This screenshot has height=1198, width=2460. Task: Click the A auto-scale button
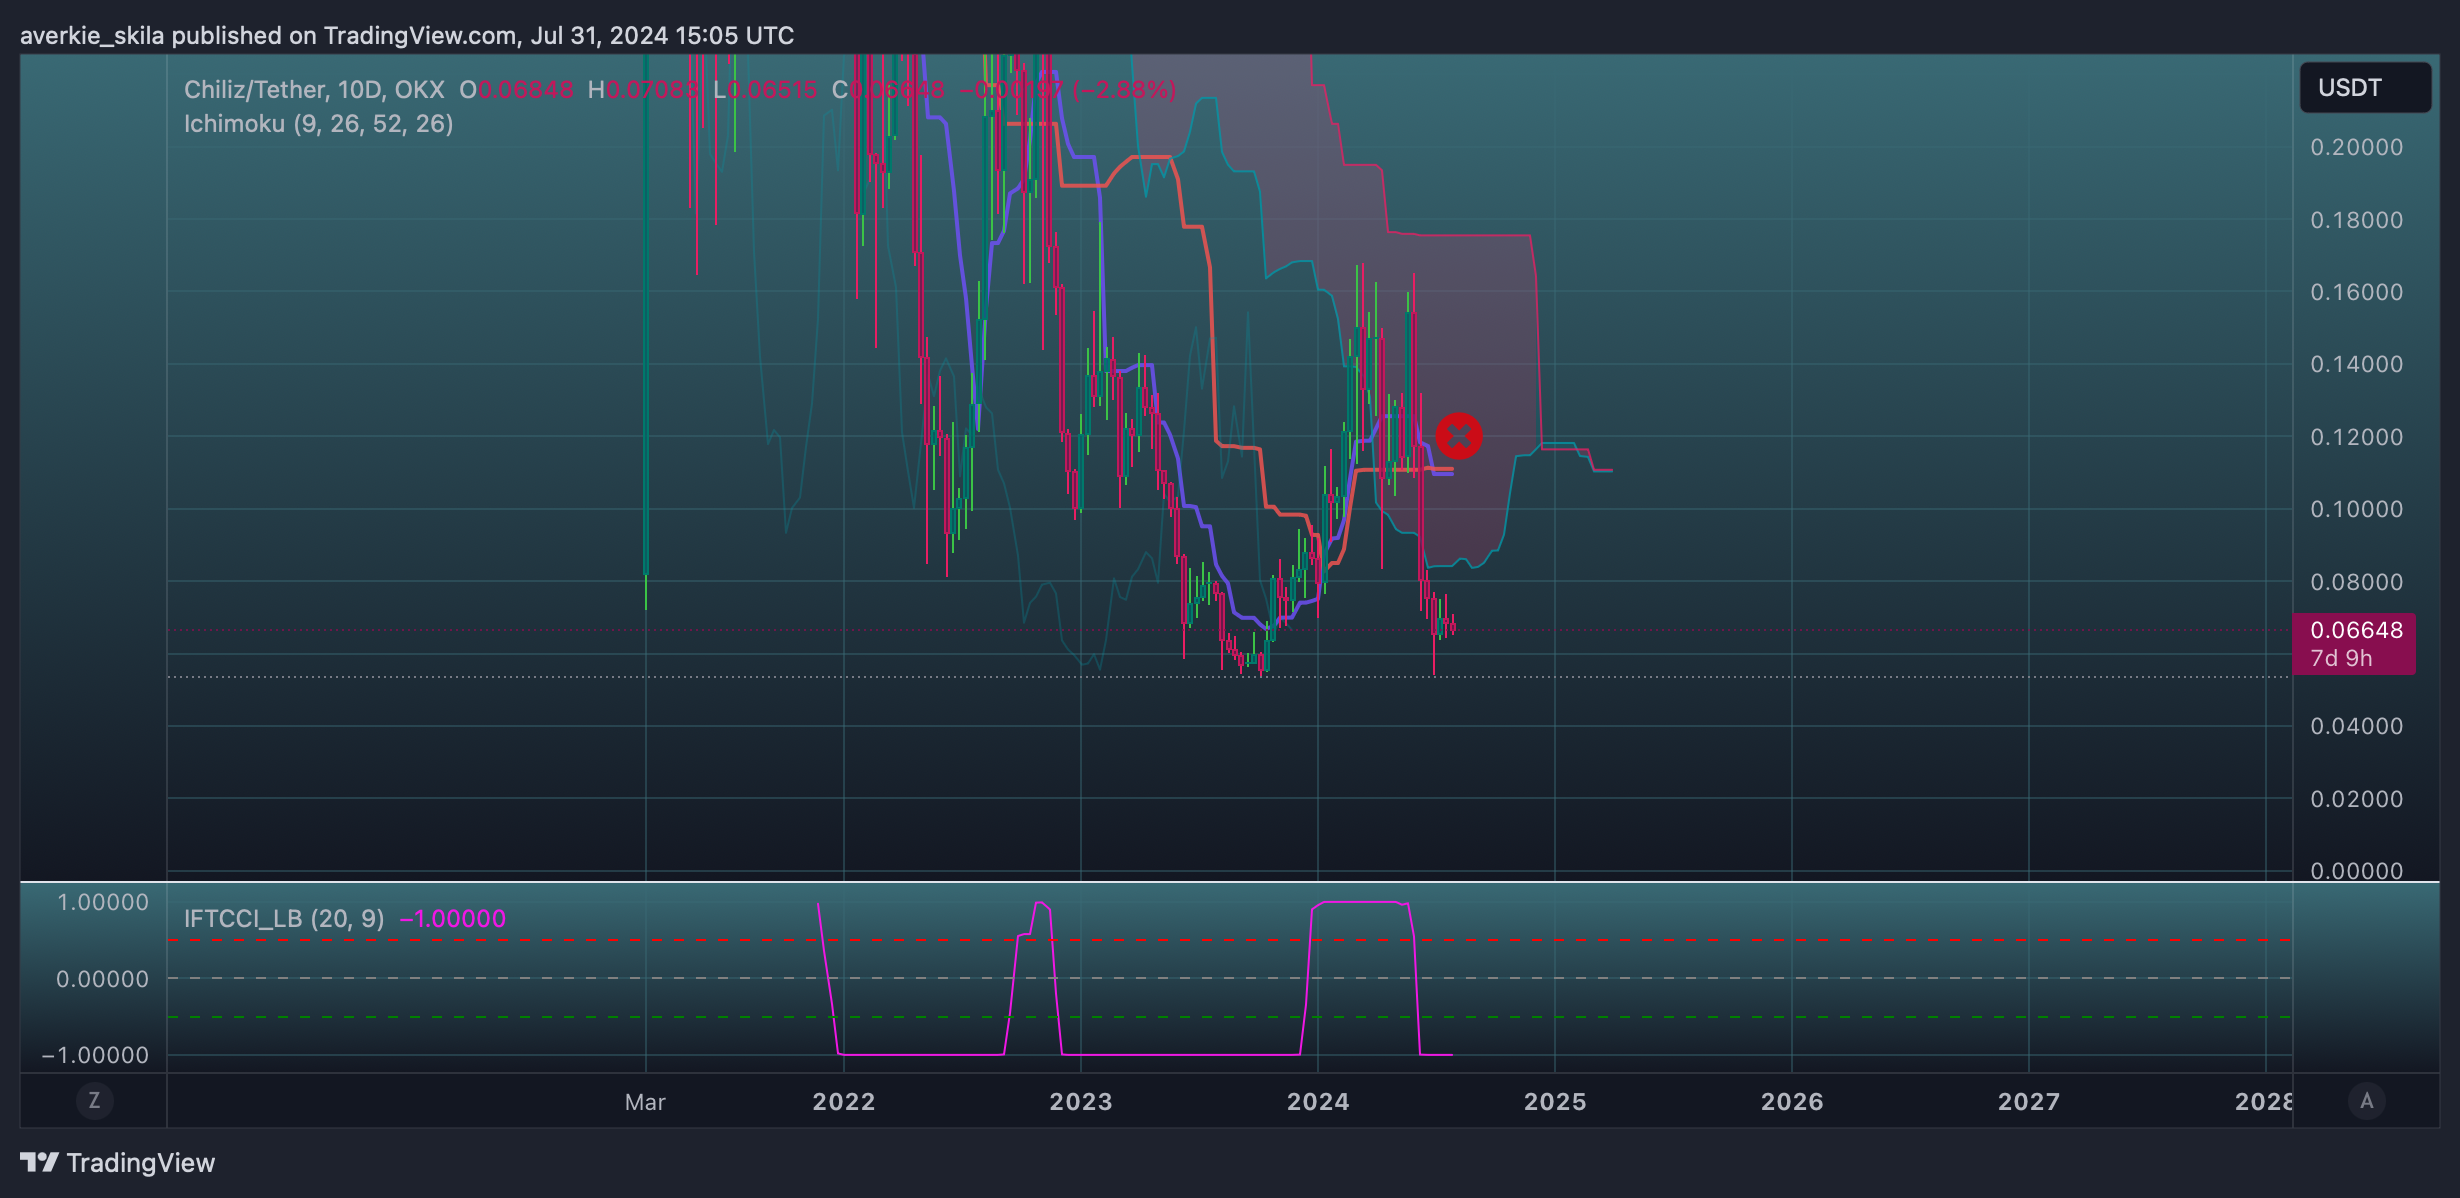click(x=2366, y=1101)
